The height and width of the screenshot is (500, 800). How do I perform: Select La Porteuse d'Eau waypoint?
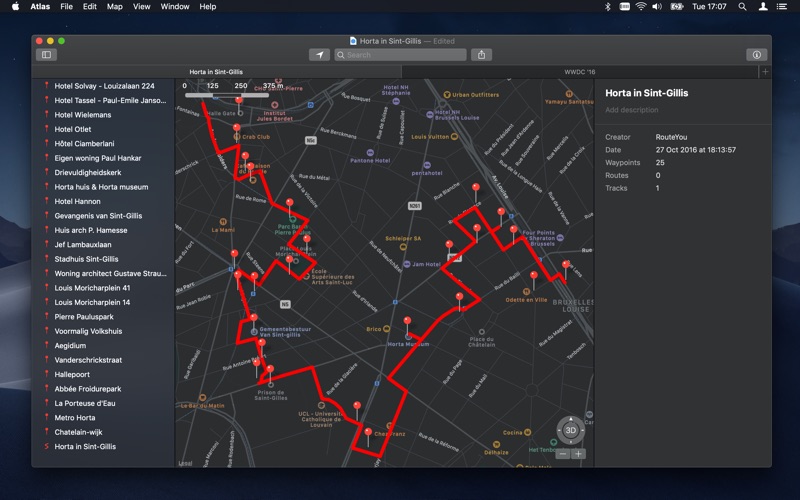pos(103,403)
